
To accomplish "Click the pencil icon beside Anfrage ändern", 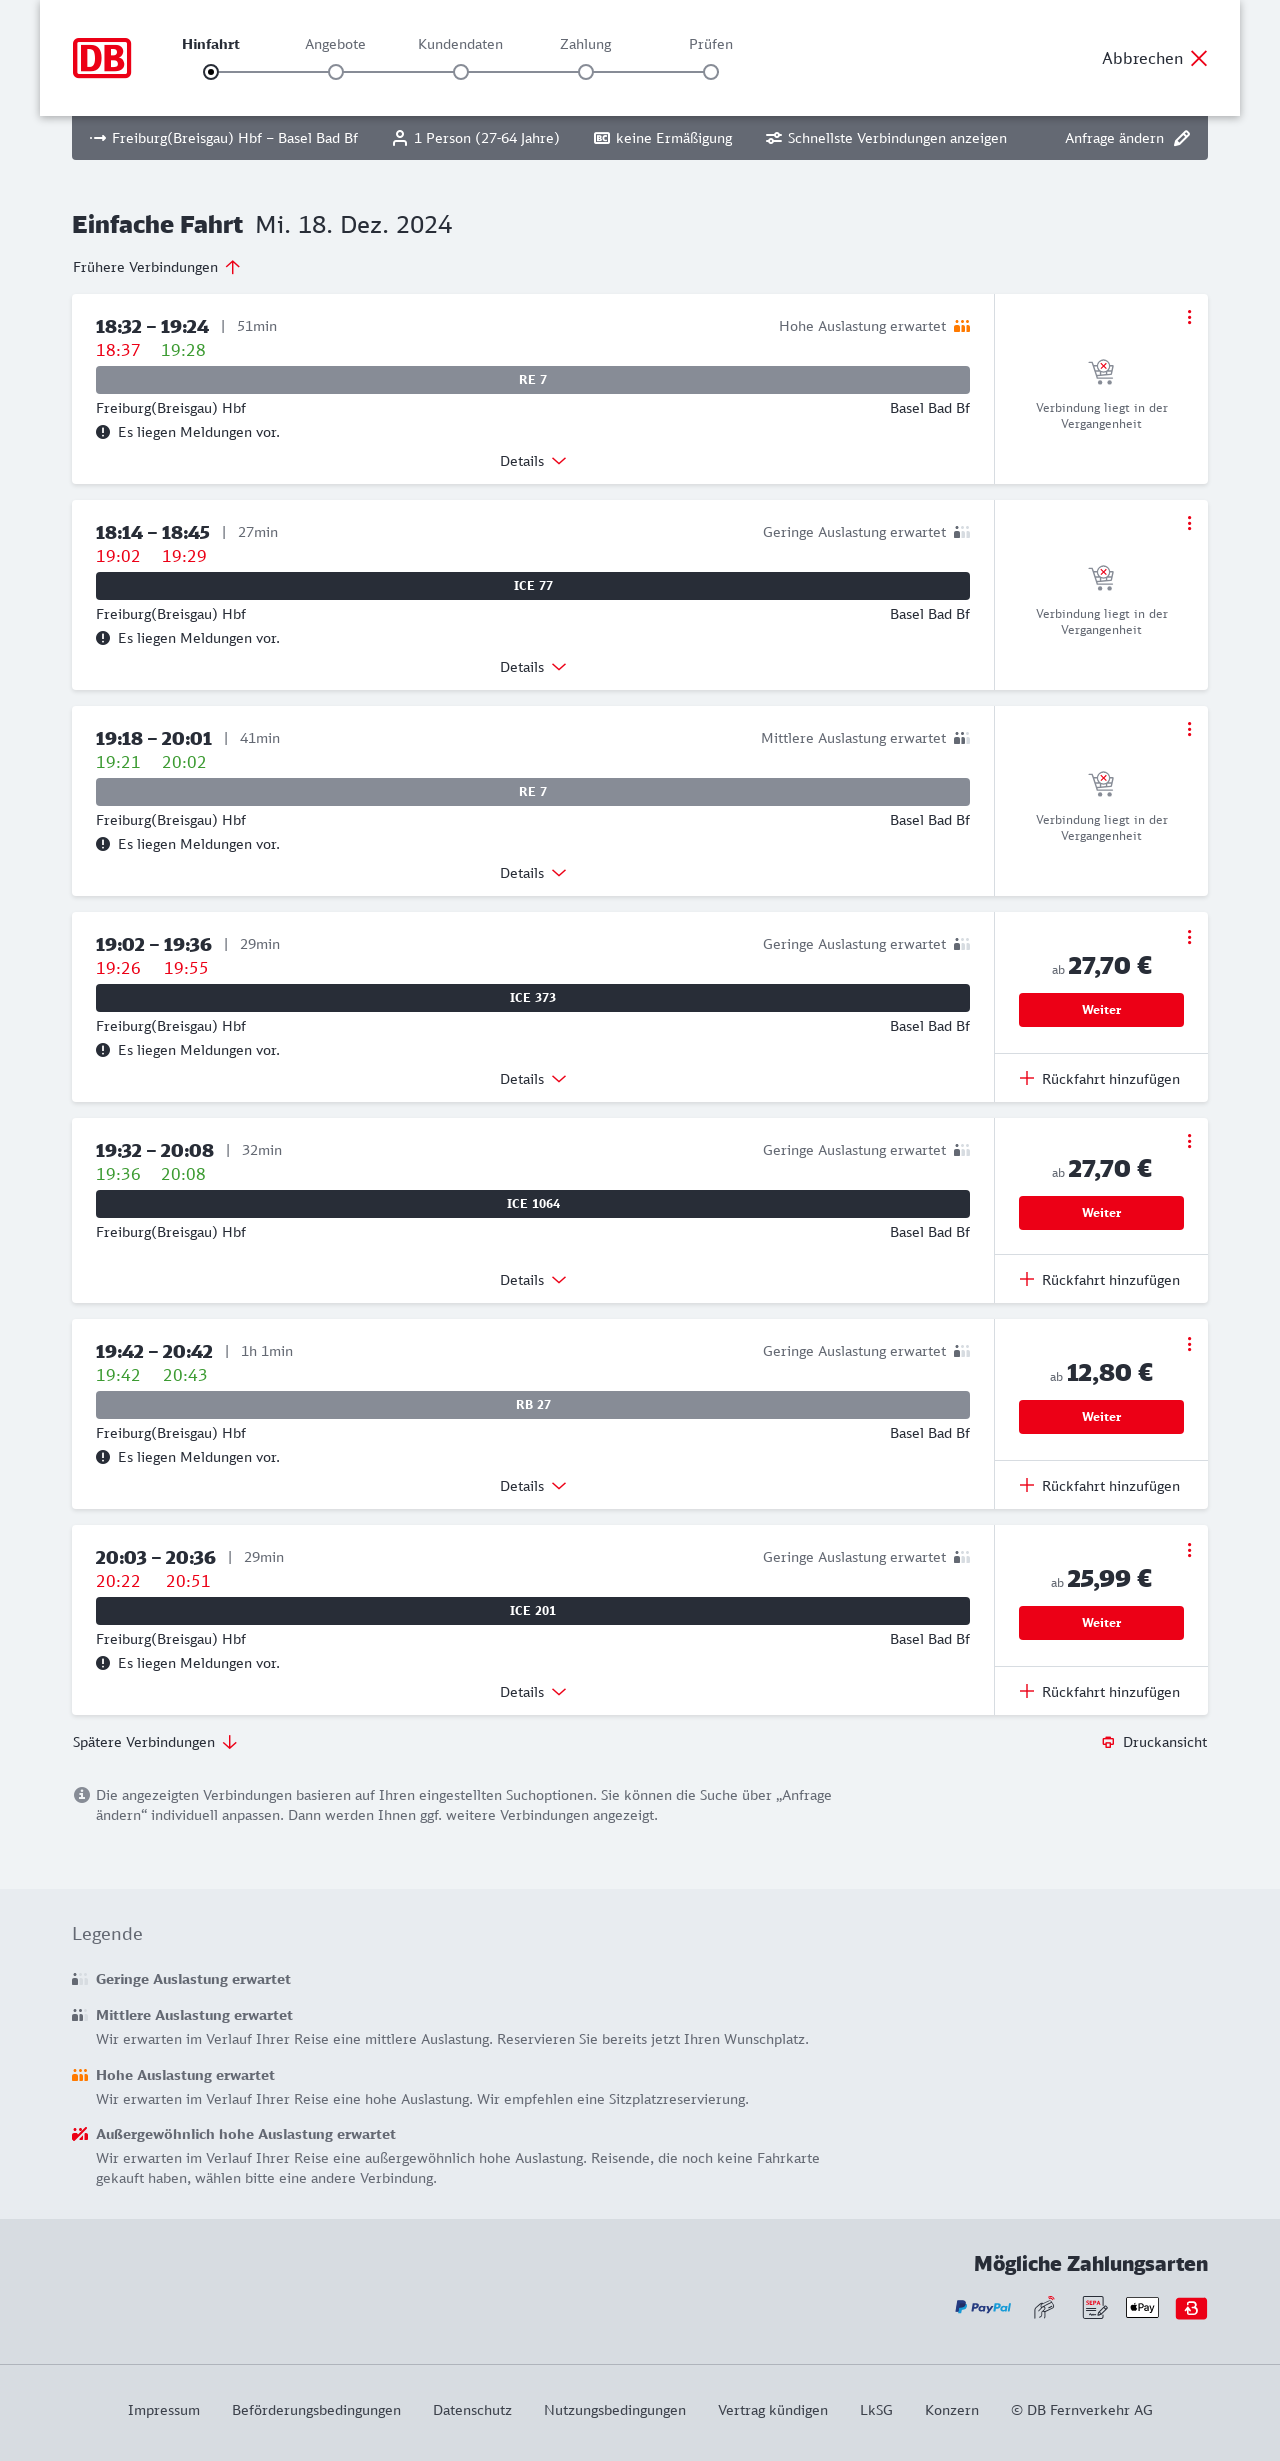I will click(1182, 138).
